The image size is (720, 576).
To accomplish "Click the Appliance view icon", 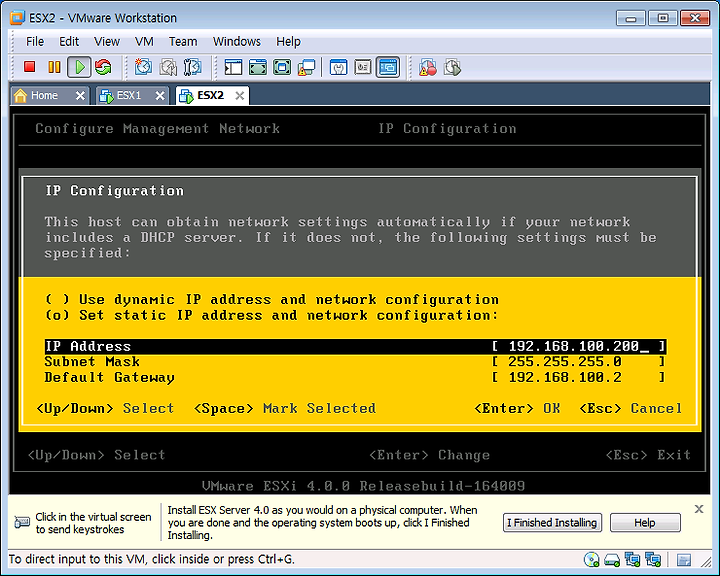I will tap(363, 68).
